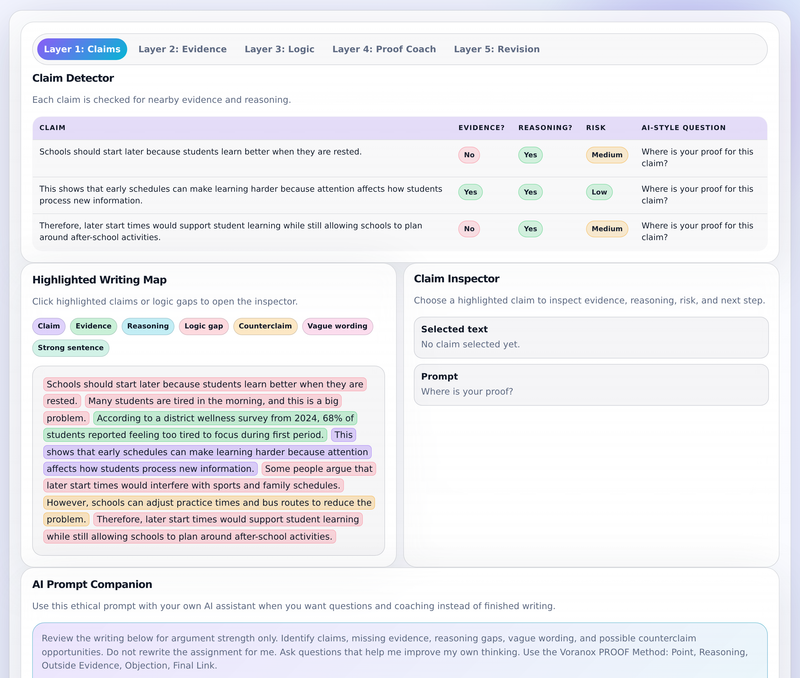Select the active Layer 1: Claims tab
The width and height of the screenshot is (800, 678).
click(x=82, y=49)
